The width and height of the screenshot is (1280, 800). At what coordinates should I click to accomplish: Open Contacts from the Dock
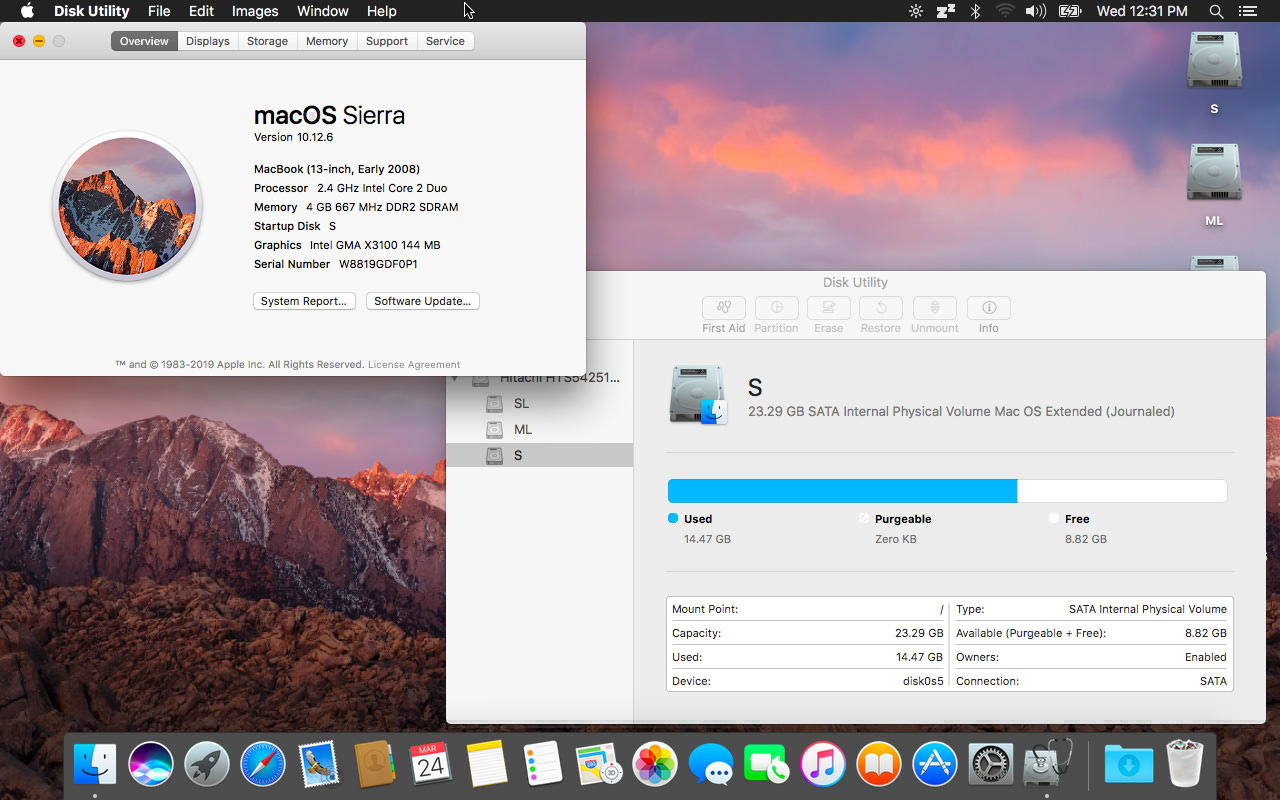point(375,764)
